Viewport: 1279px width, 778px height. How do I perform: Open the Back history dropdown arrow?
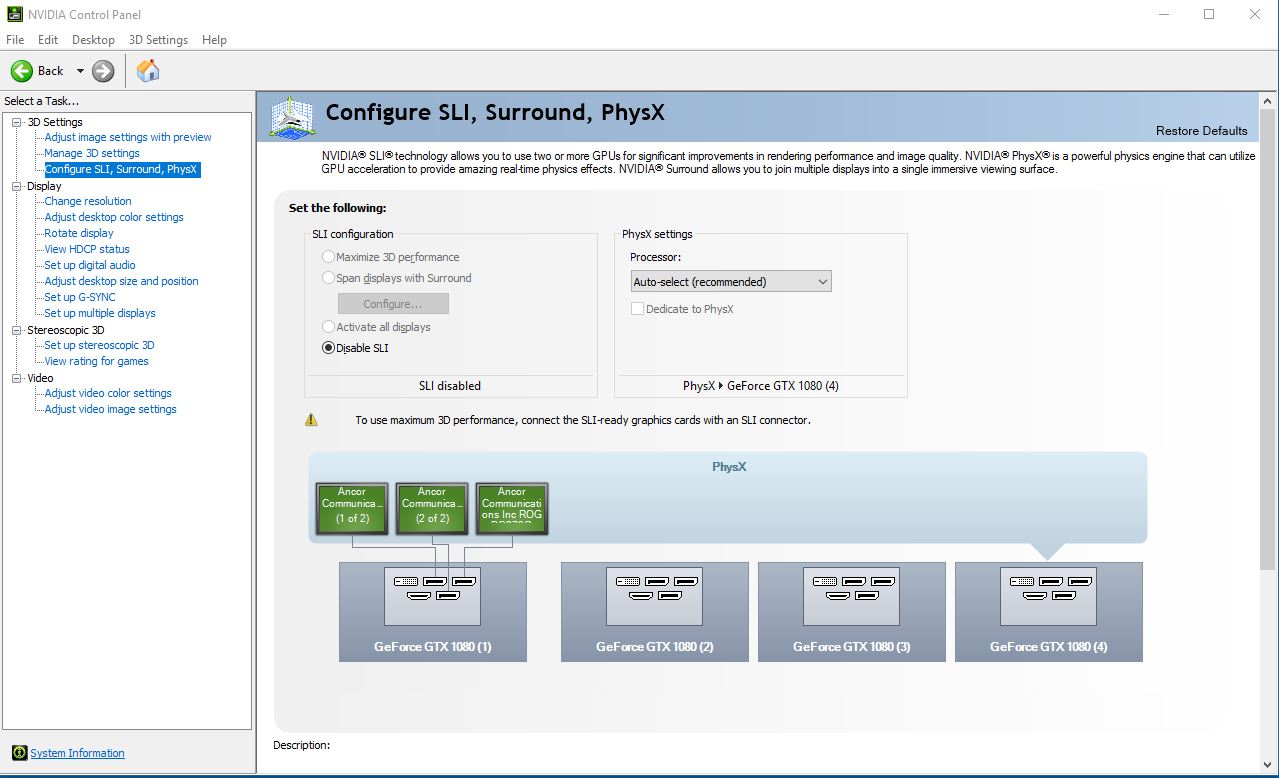[x=80, y=71]
